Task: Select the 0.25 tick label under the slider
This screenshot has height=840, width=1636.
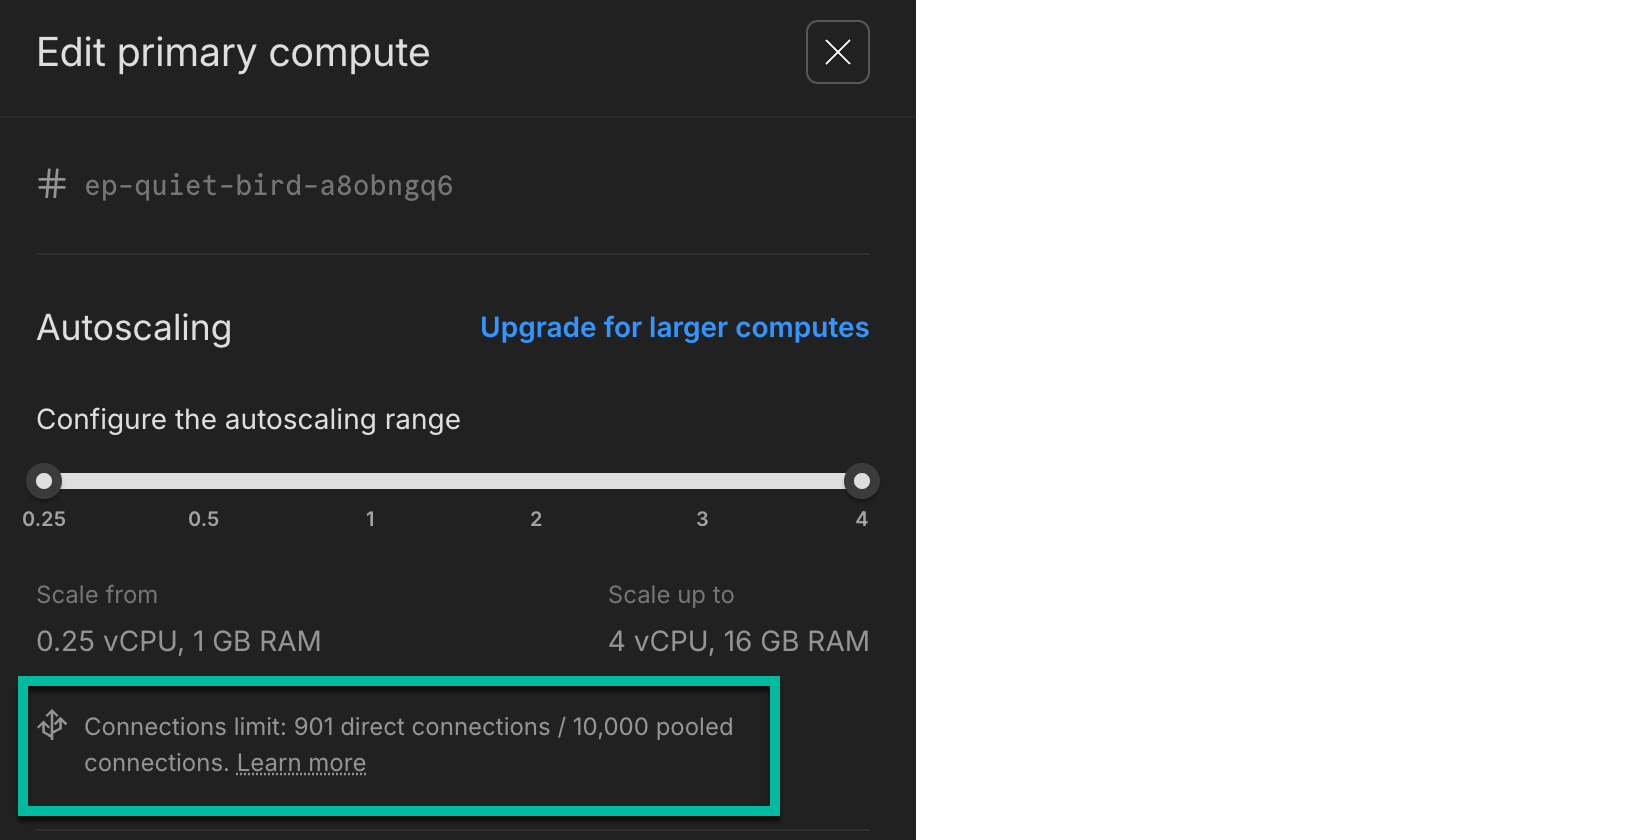Action: click(x=44, y=519)
